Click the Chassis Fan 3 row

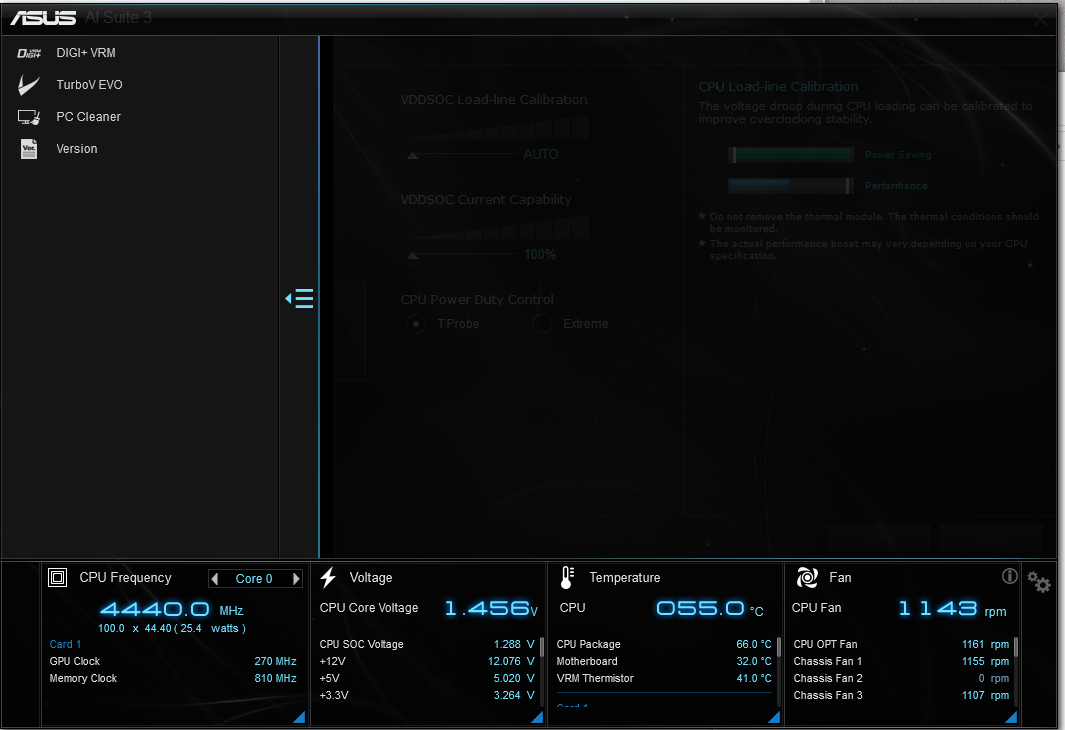point(901,695)
